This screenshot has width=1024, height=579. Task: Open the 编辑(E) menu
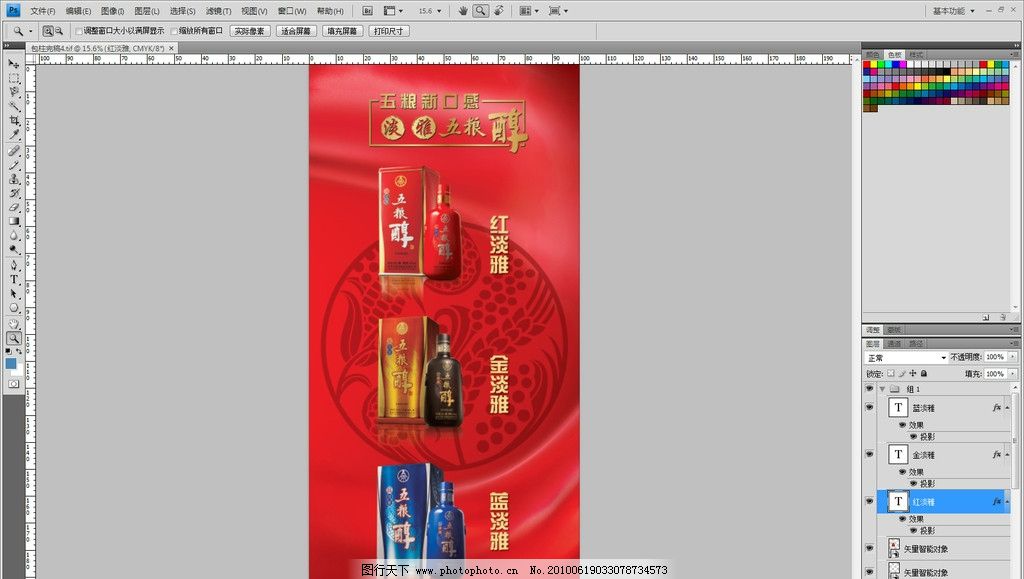coord(78,11)
